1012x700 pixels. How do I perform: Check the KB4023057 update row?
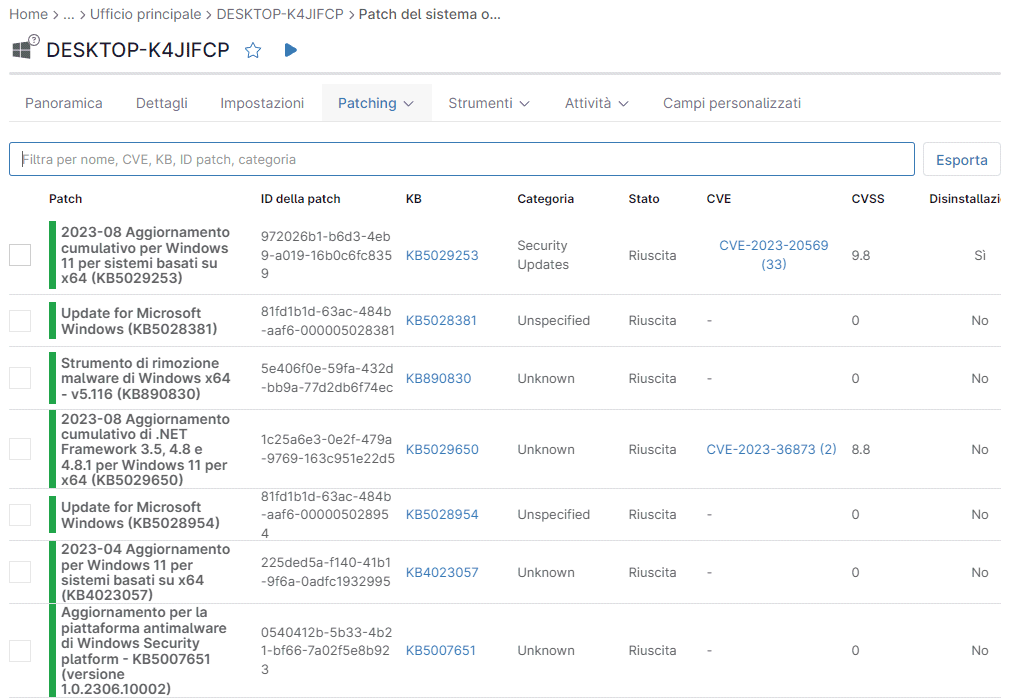point(20,572)
